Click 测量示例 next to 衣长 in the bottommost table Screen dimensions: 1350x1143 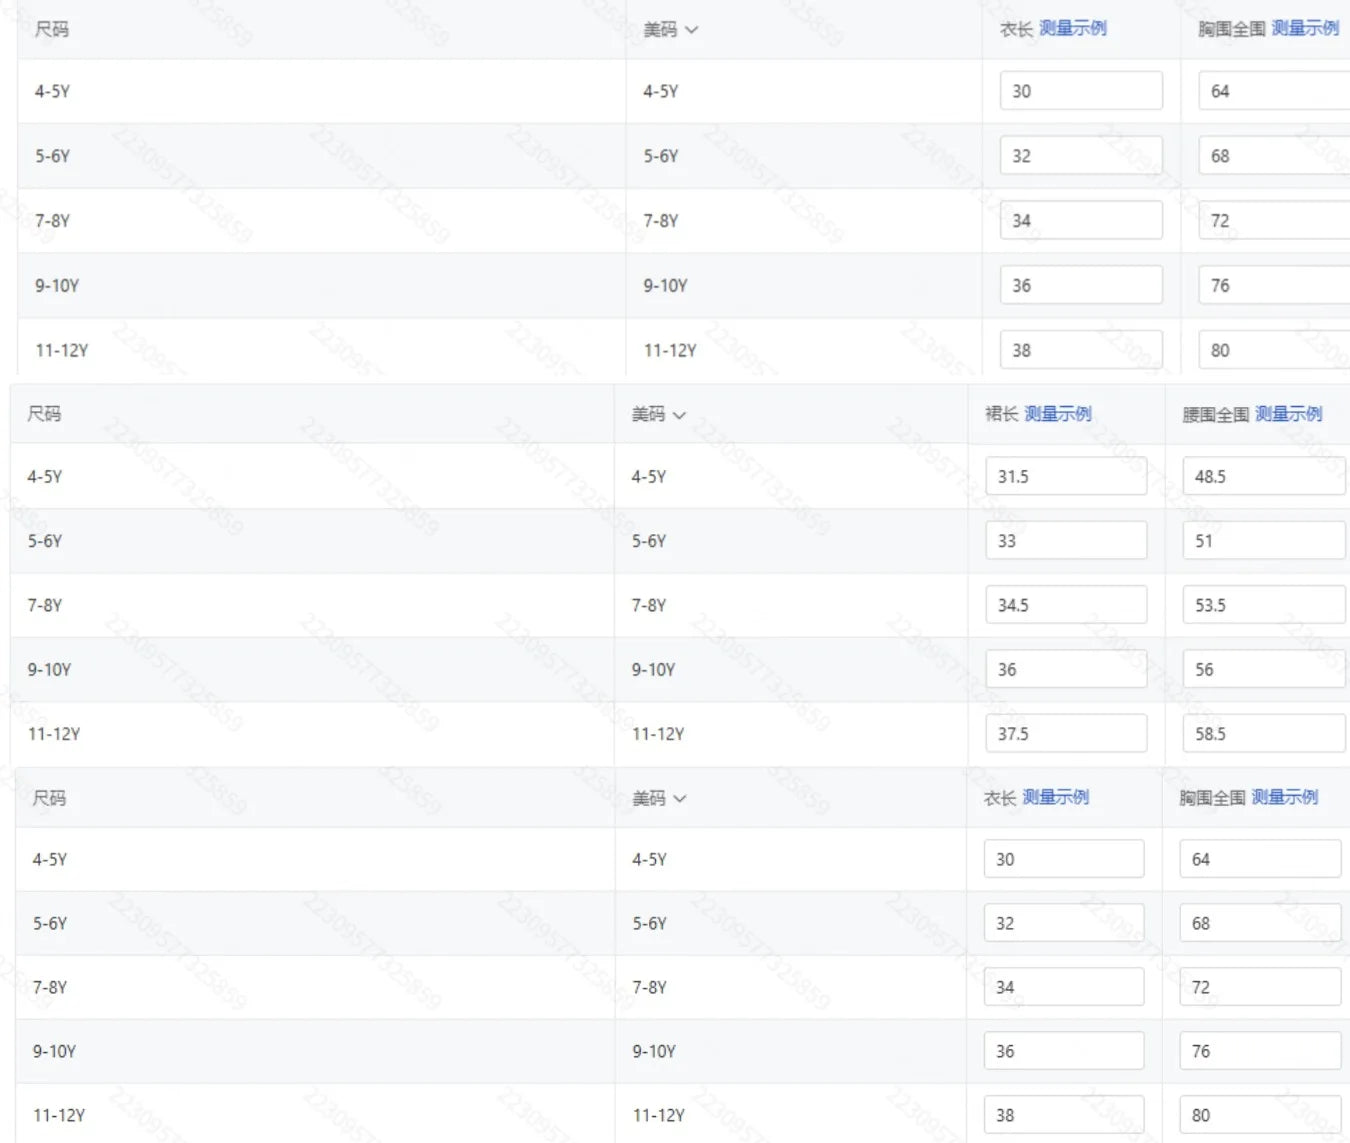tap(1055, 797)
